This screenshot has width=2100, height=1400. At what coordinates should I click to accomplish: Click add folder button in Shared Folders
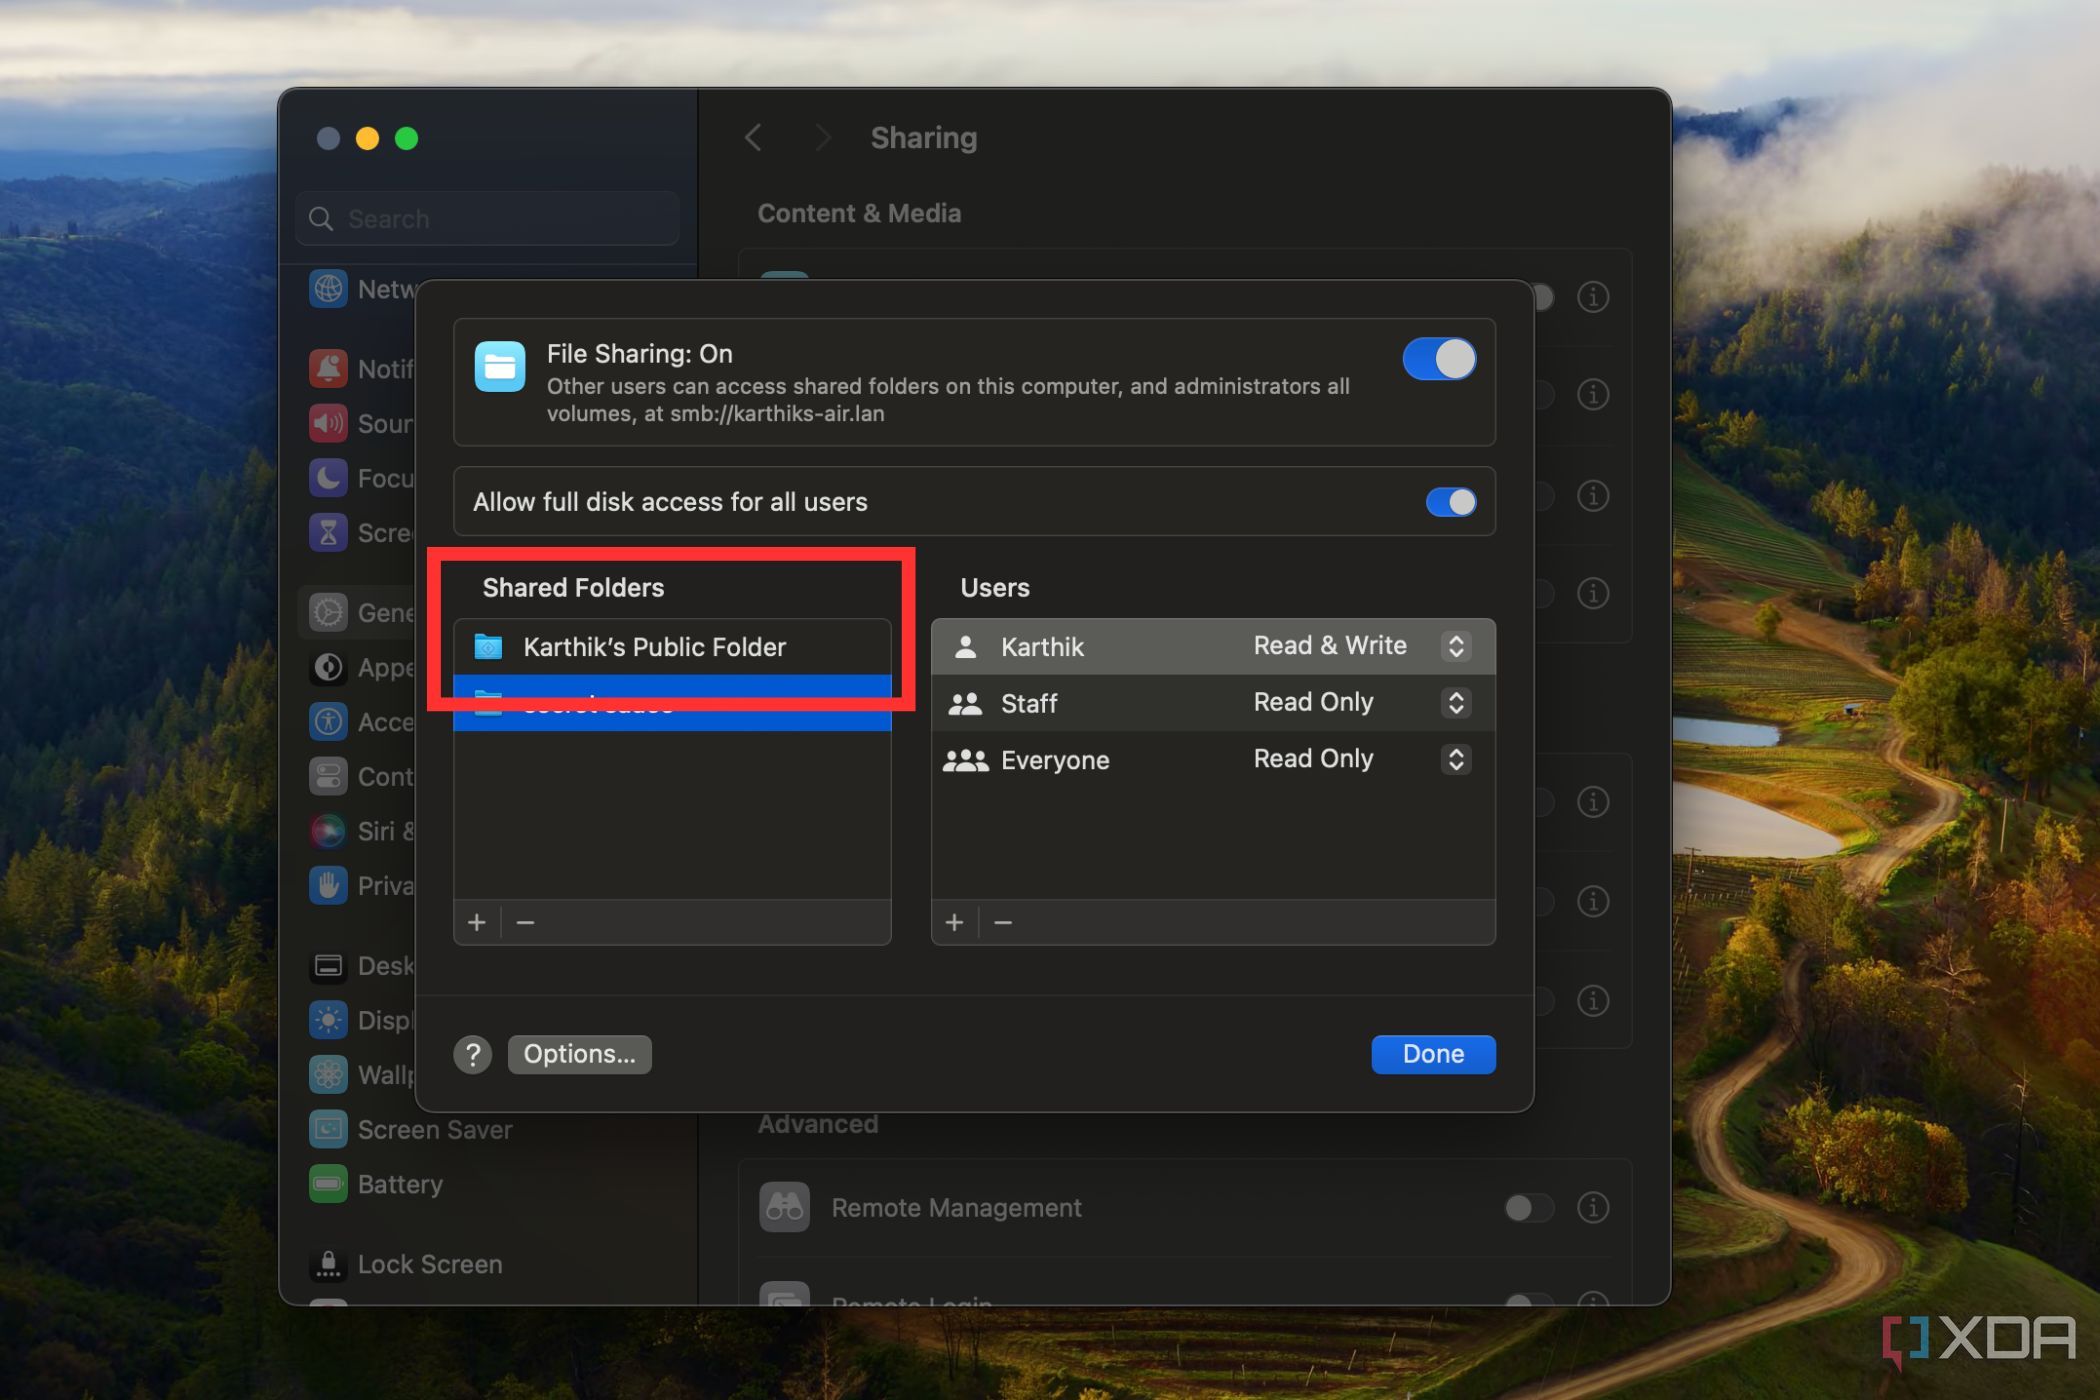[x=475, y=920]
